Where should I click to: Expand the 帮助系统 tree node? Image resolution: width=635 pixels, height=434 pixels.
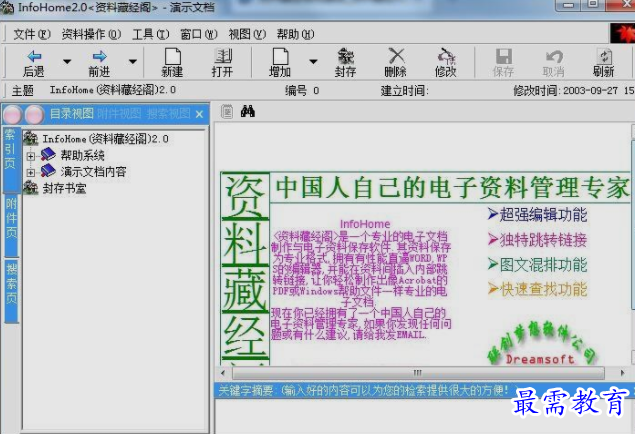click(31, 155)
